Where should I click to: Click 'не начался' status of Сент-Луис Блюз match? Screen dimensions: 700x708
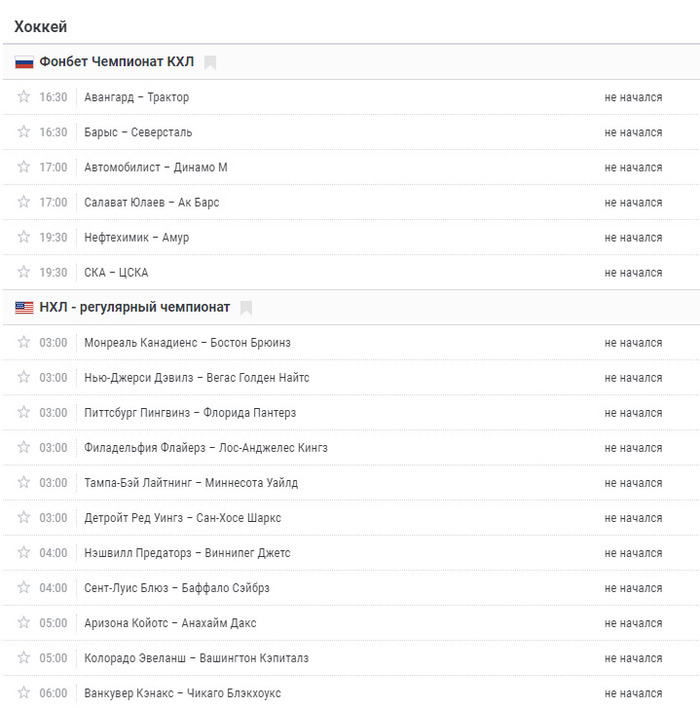(633, 588)
